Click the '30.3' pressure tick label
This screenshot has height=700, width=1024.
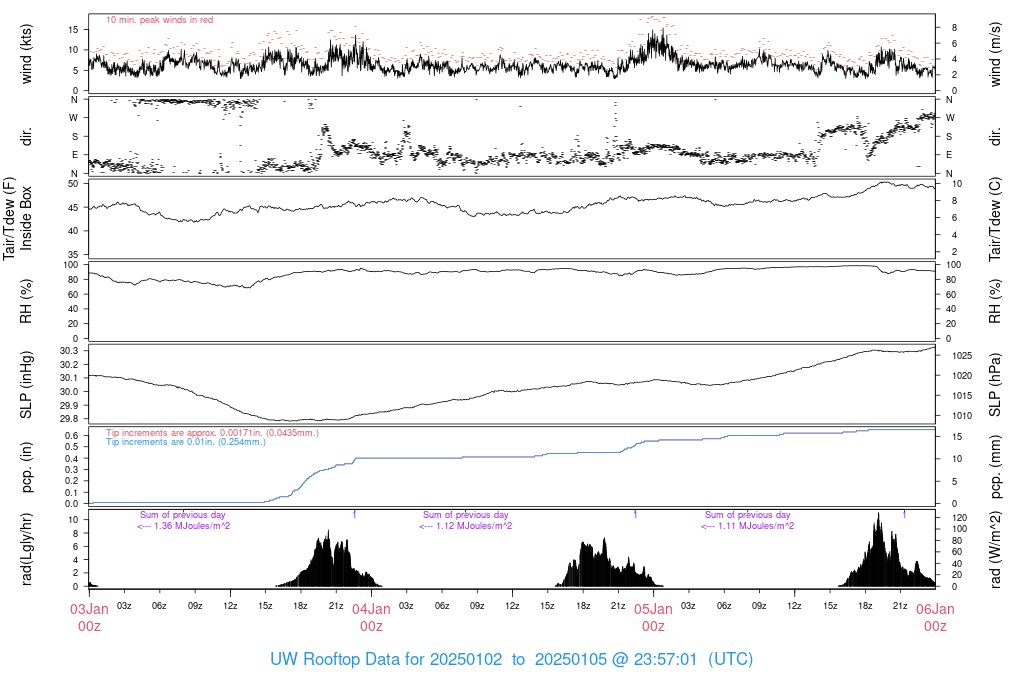[69, 351]
